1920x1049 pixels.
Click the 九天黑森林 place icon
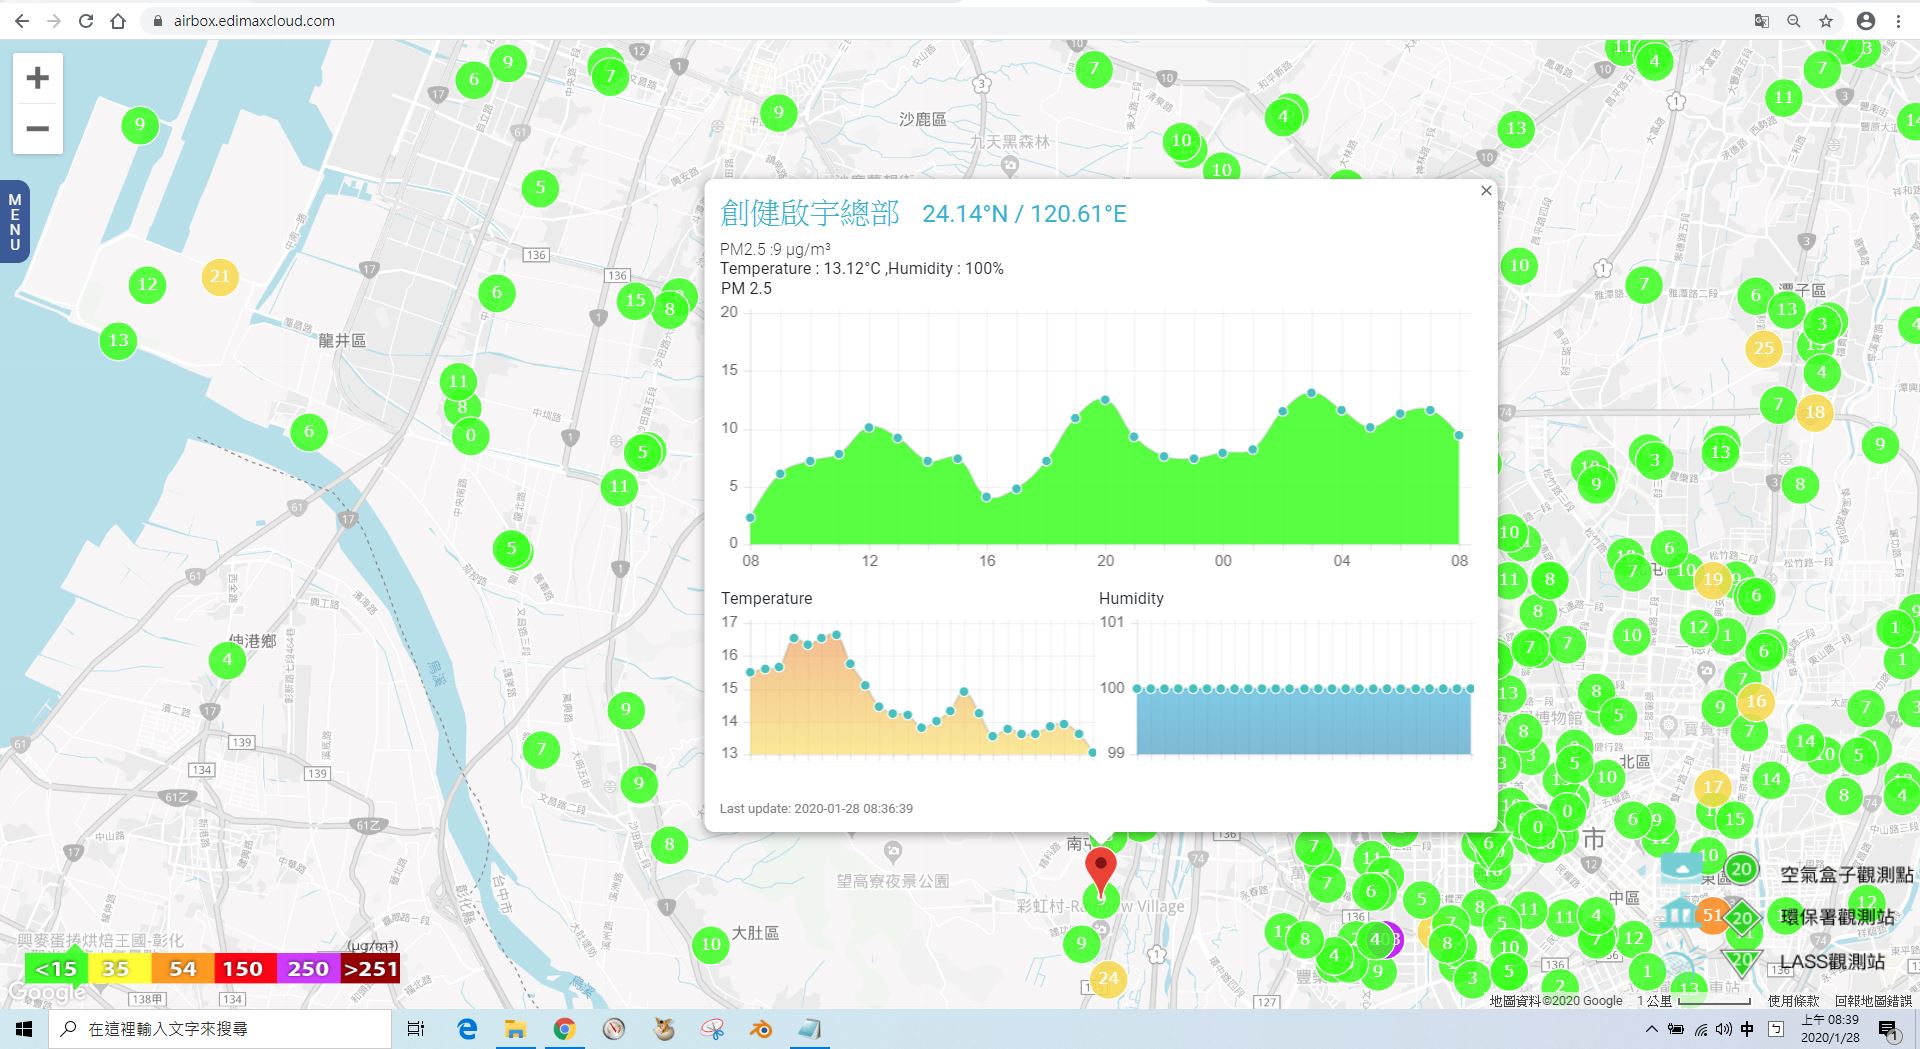tap(1010, 164)
